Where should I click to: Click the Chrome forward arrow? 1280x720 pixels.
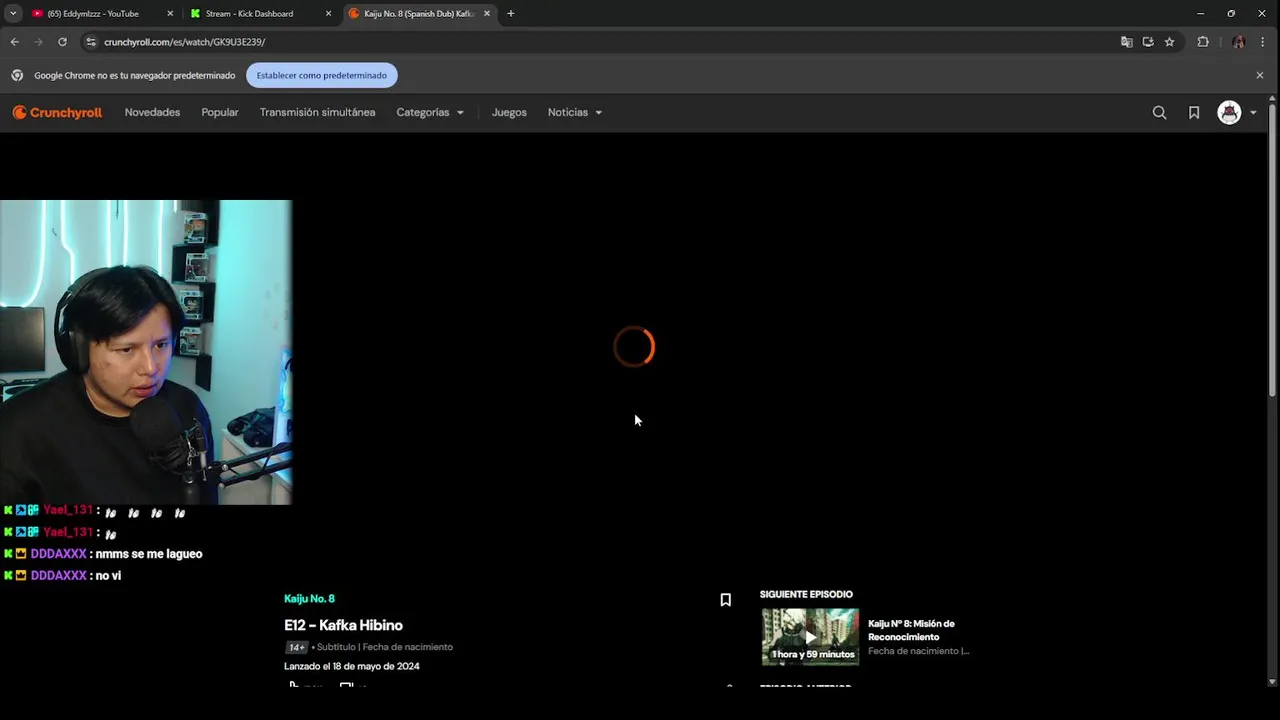click(38, 42)
